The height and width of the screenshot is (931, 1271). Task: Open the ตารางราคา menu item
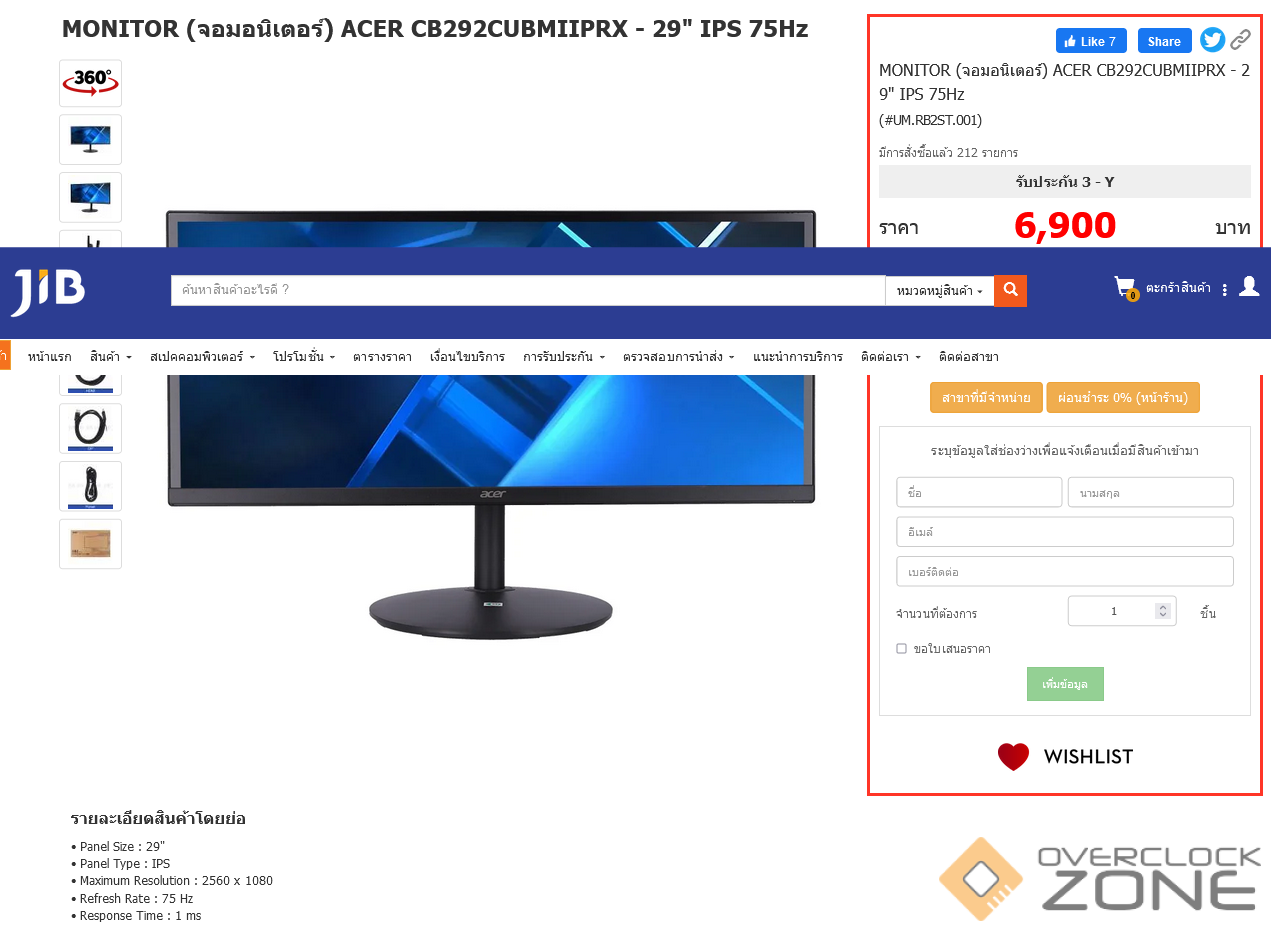click(x=382, y=357)
